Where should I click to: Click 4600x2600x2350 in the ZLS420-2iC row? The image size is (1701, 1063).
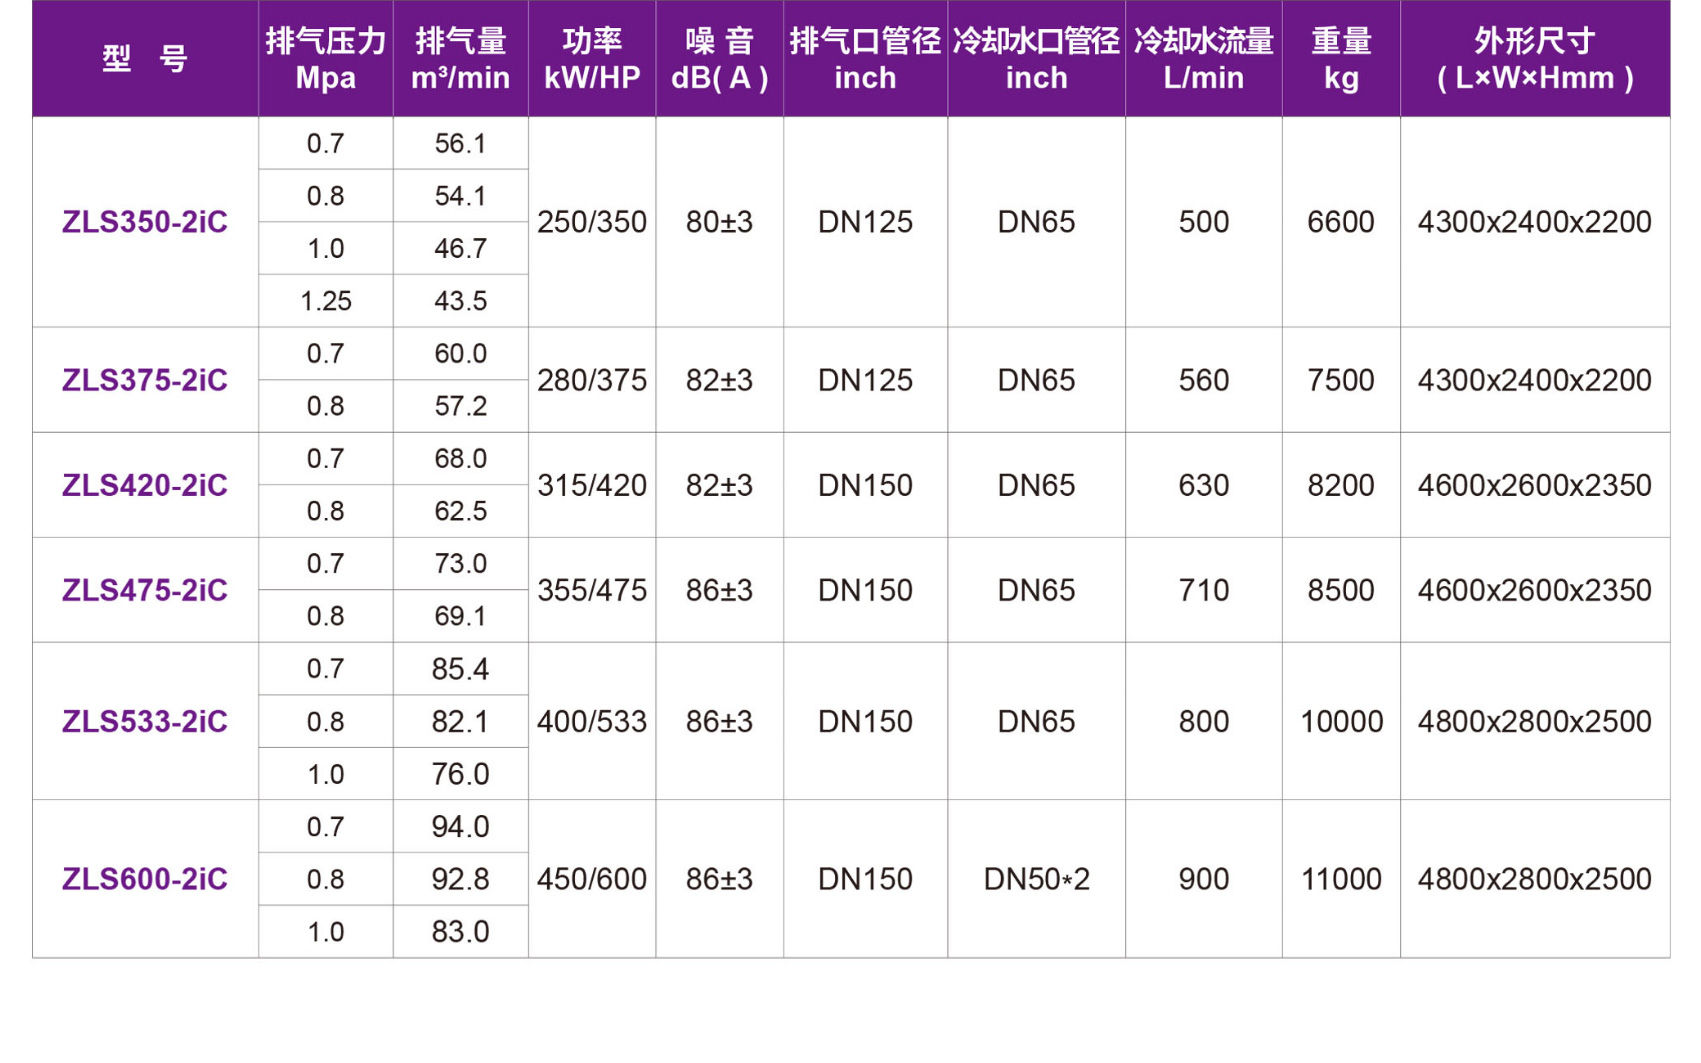pyautogui.click(x=1535, y=485)
